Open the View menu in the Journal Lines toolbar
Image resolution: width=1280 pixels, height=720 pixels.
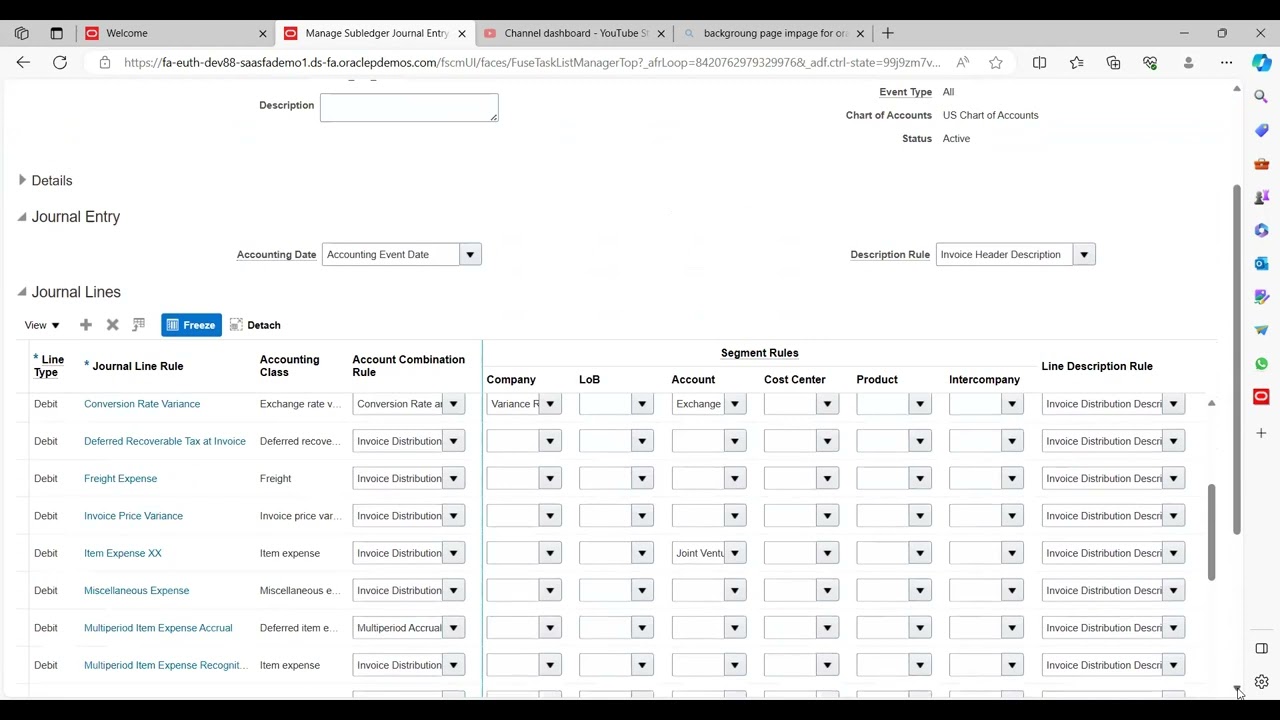[42, 325]
